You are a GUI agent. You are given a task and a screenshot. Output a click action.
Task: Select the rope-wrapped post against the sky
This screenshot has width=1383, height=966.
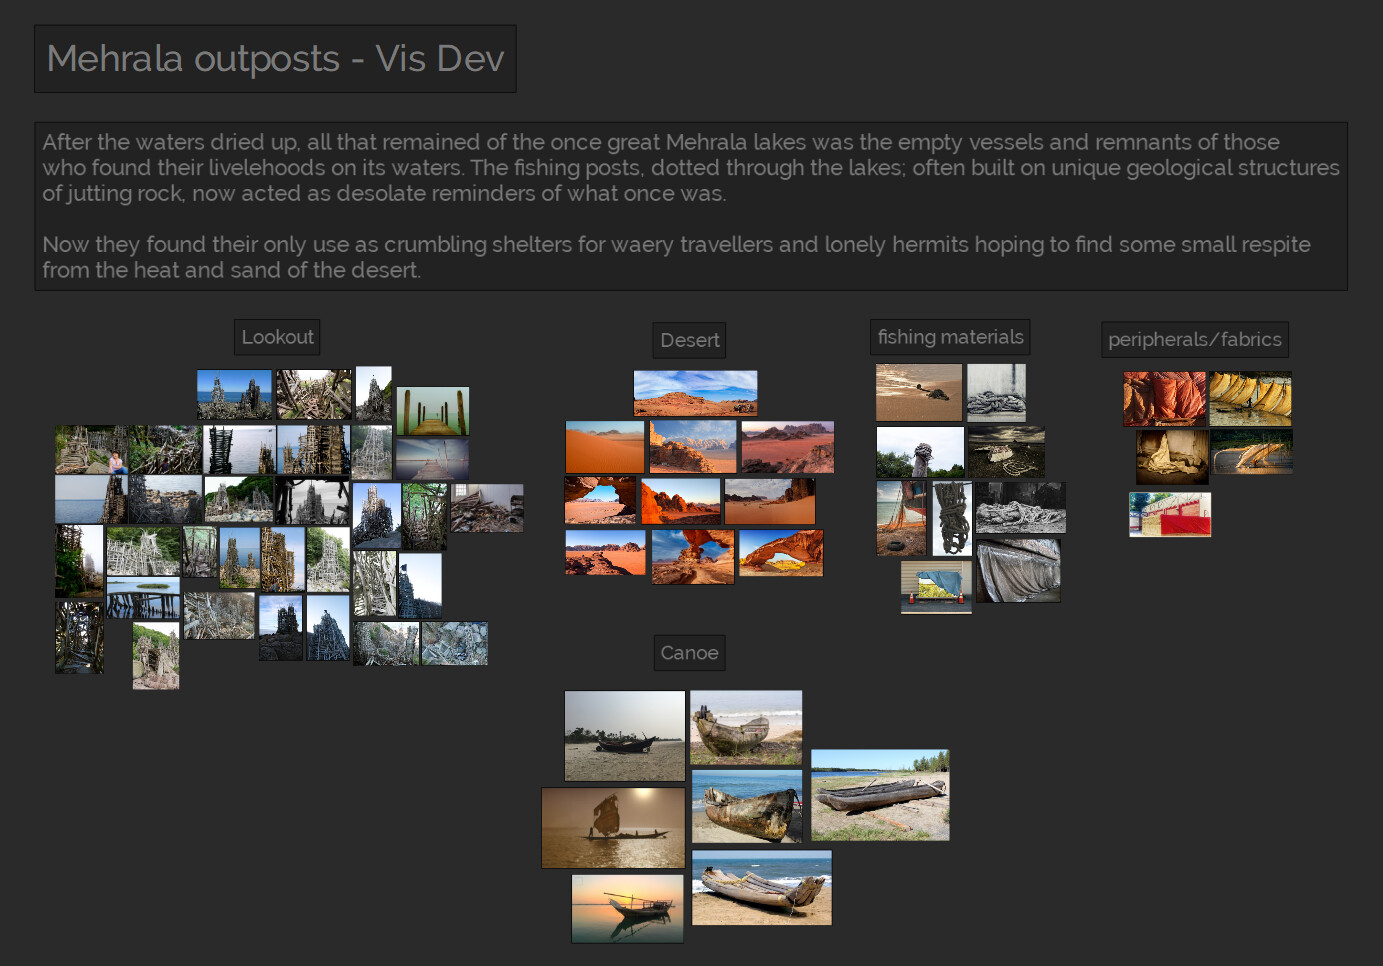pos(920,452)
